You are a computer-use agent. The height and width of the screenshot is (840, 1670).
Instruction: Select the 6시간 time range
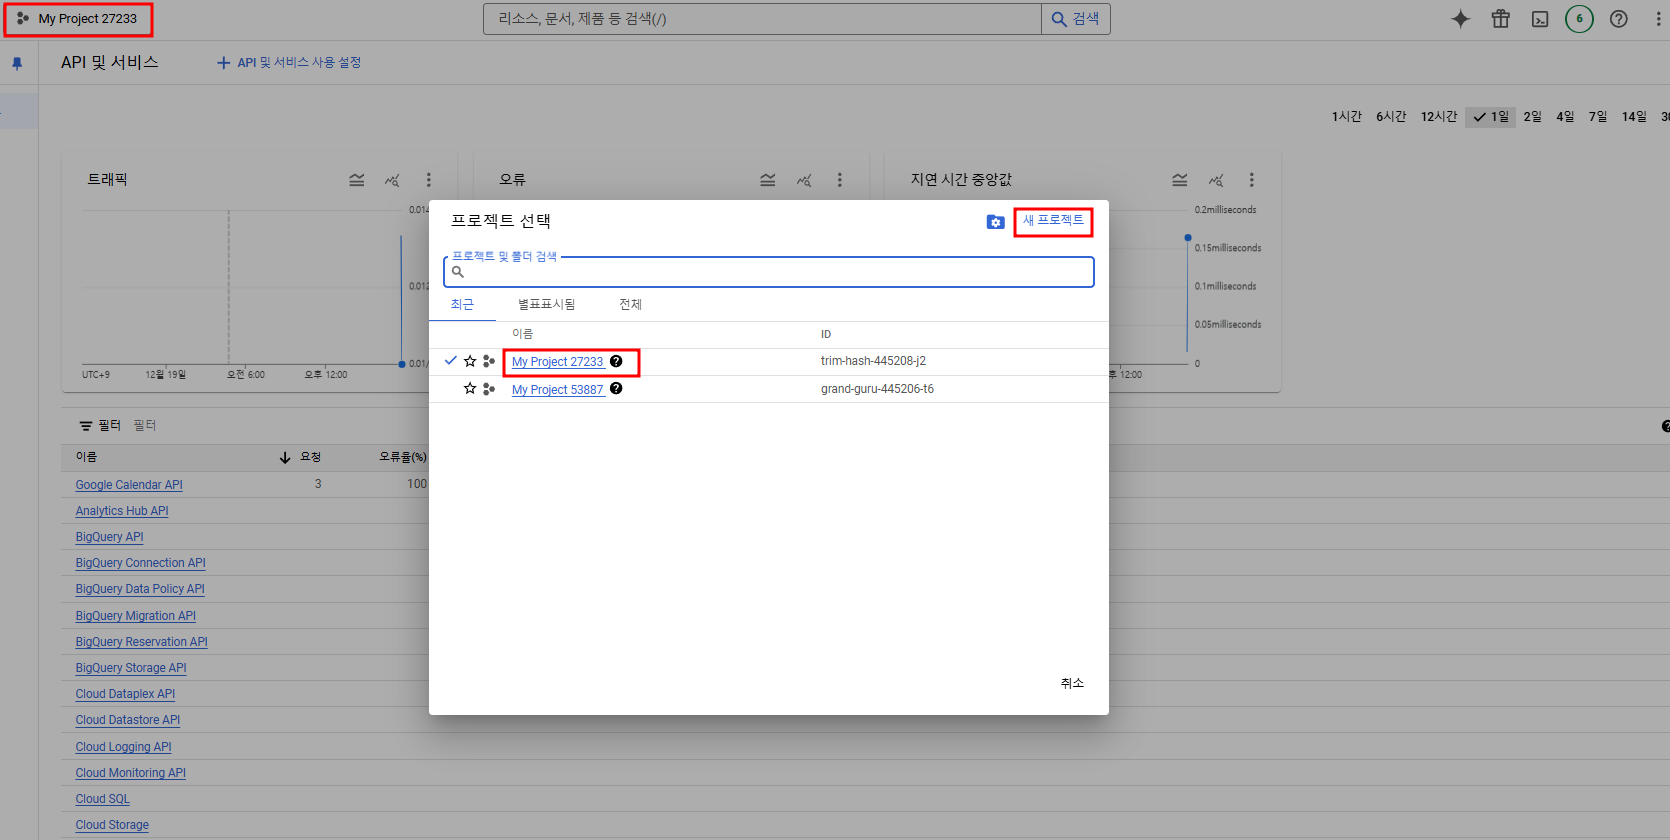1391,117
